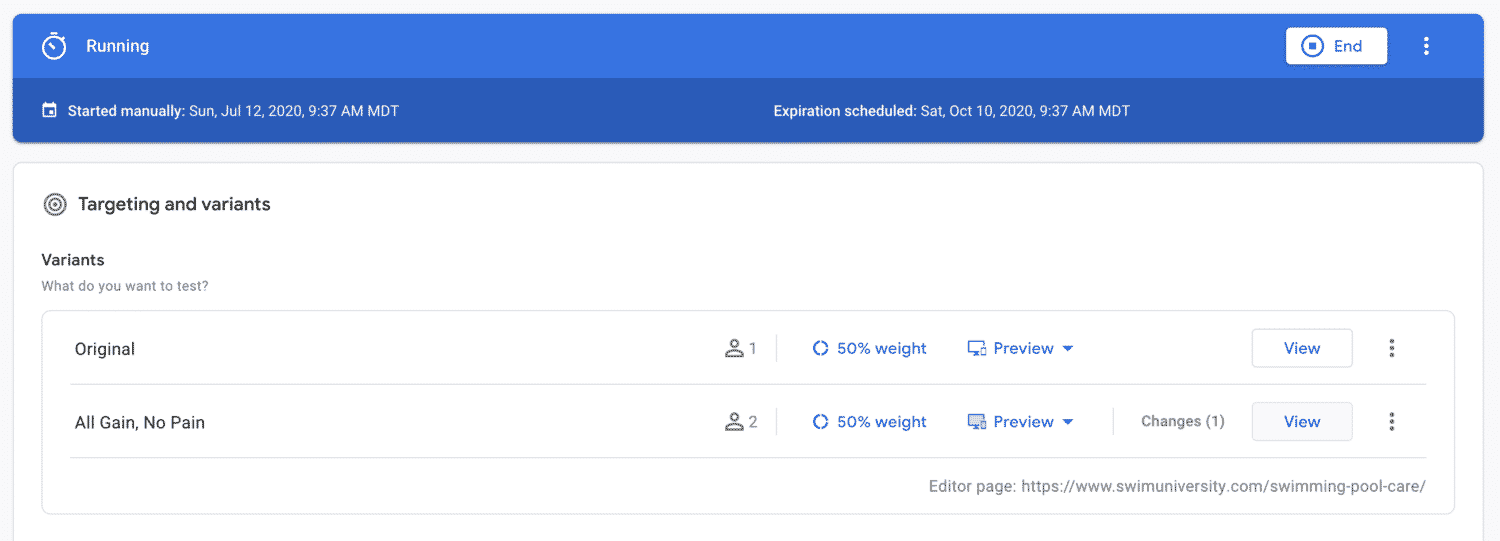Expand the Preview dropdown for Original variant
The height and width of the screenshot is (541, 1500).
pyautogui.click(x=1021, y=349)
